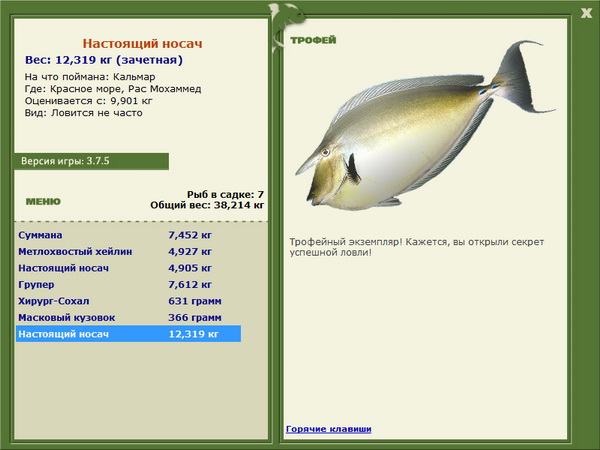The image size is (600, 450).
Task: Click the Рыб в садке: 7 counter
Action: [x=225, y=194]
